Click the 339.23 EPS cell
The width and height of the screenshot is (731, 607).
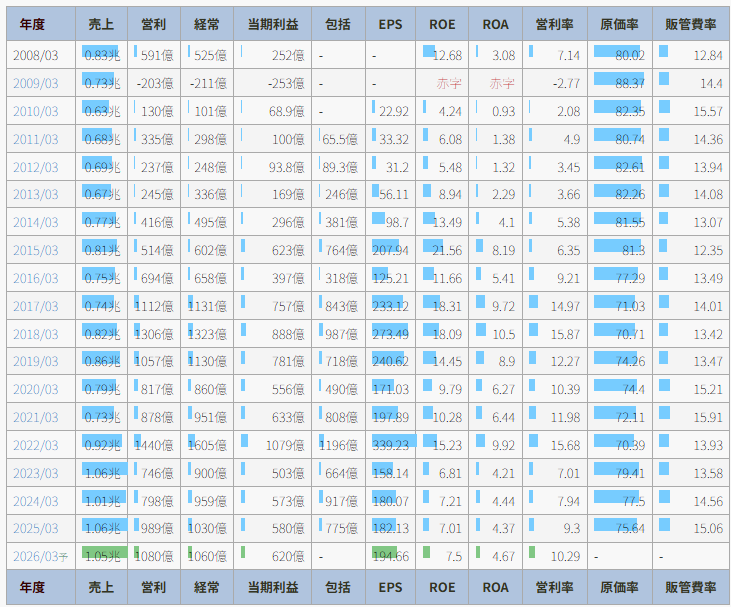[391, 445]
